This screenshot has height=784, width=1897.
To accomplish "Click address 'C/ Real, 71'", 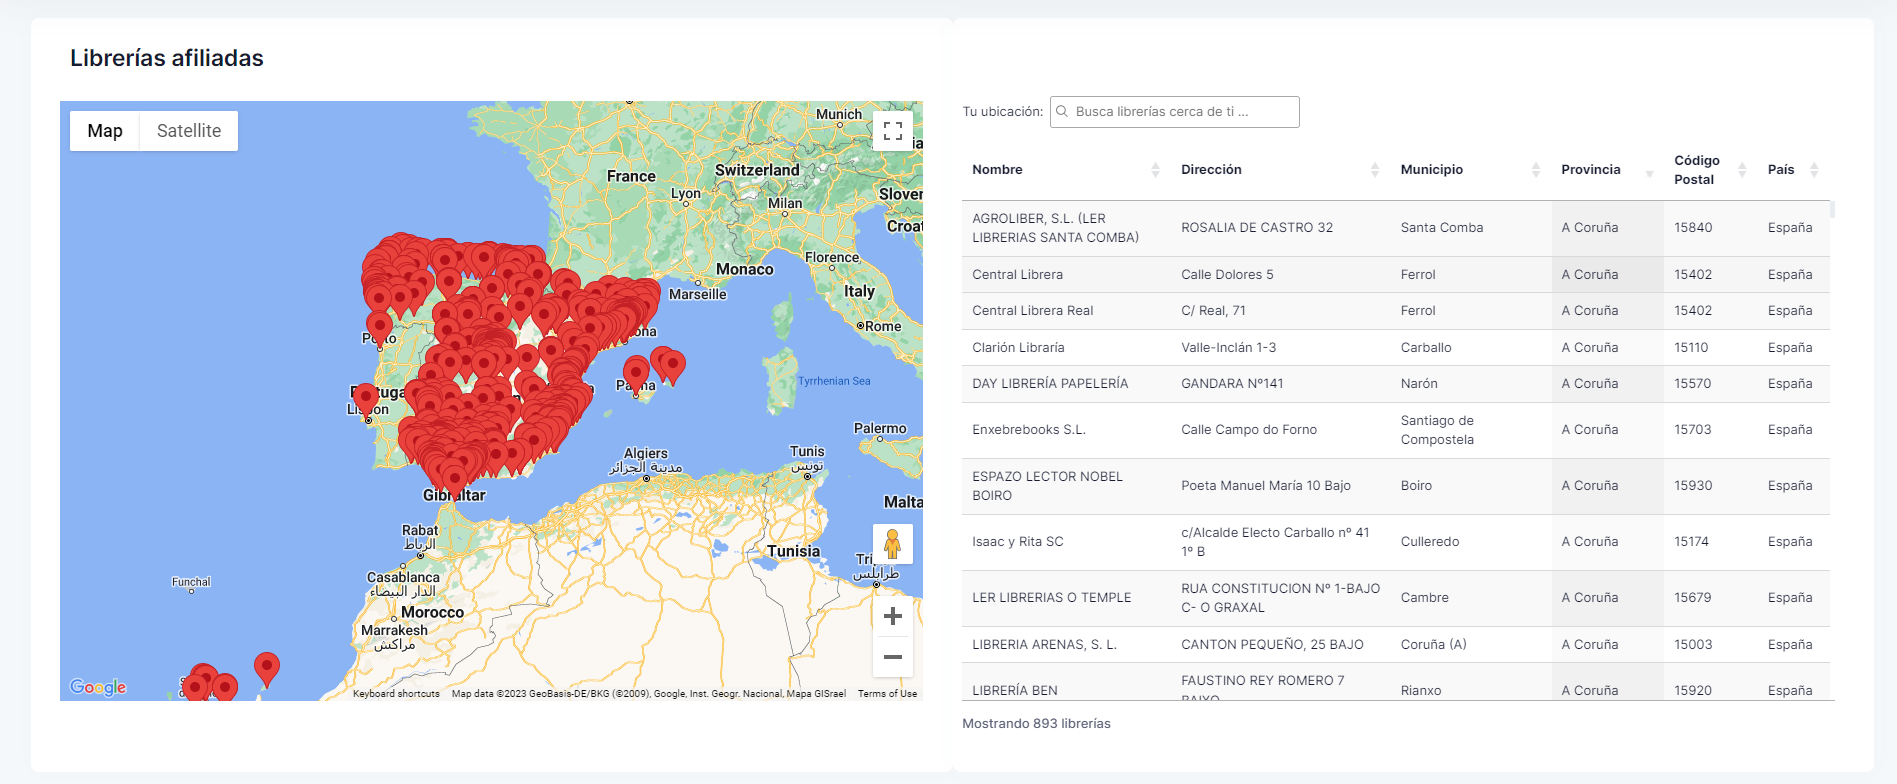I will 1213,311.
